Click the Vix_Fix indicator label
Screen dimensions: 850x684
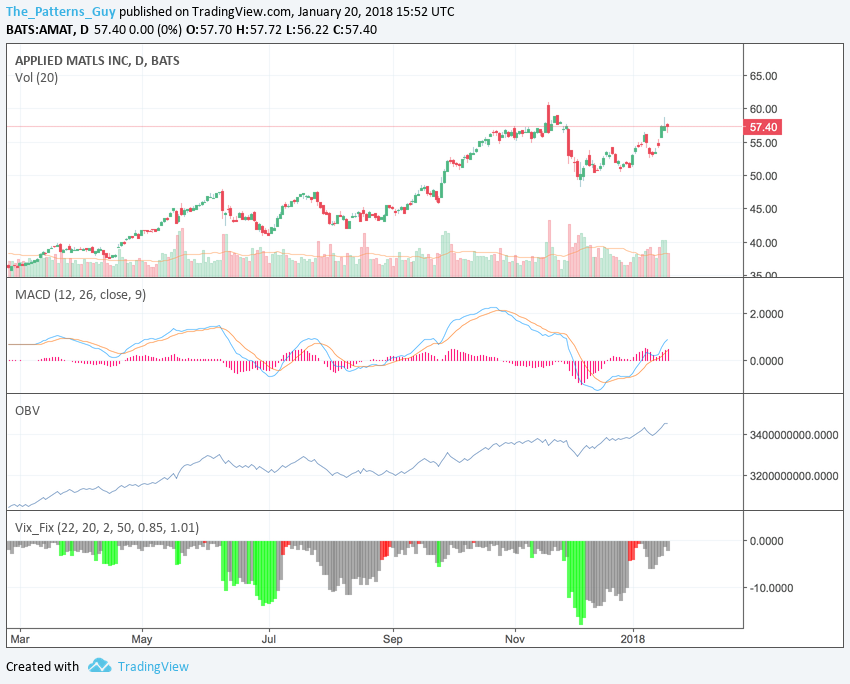107,527
